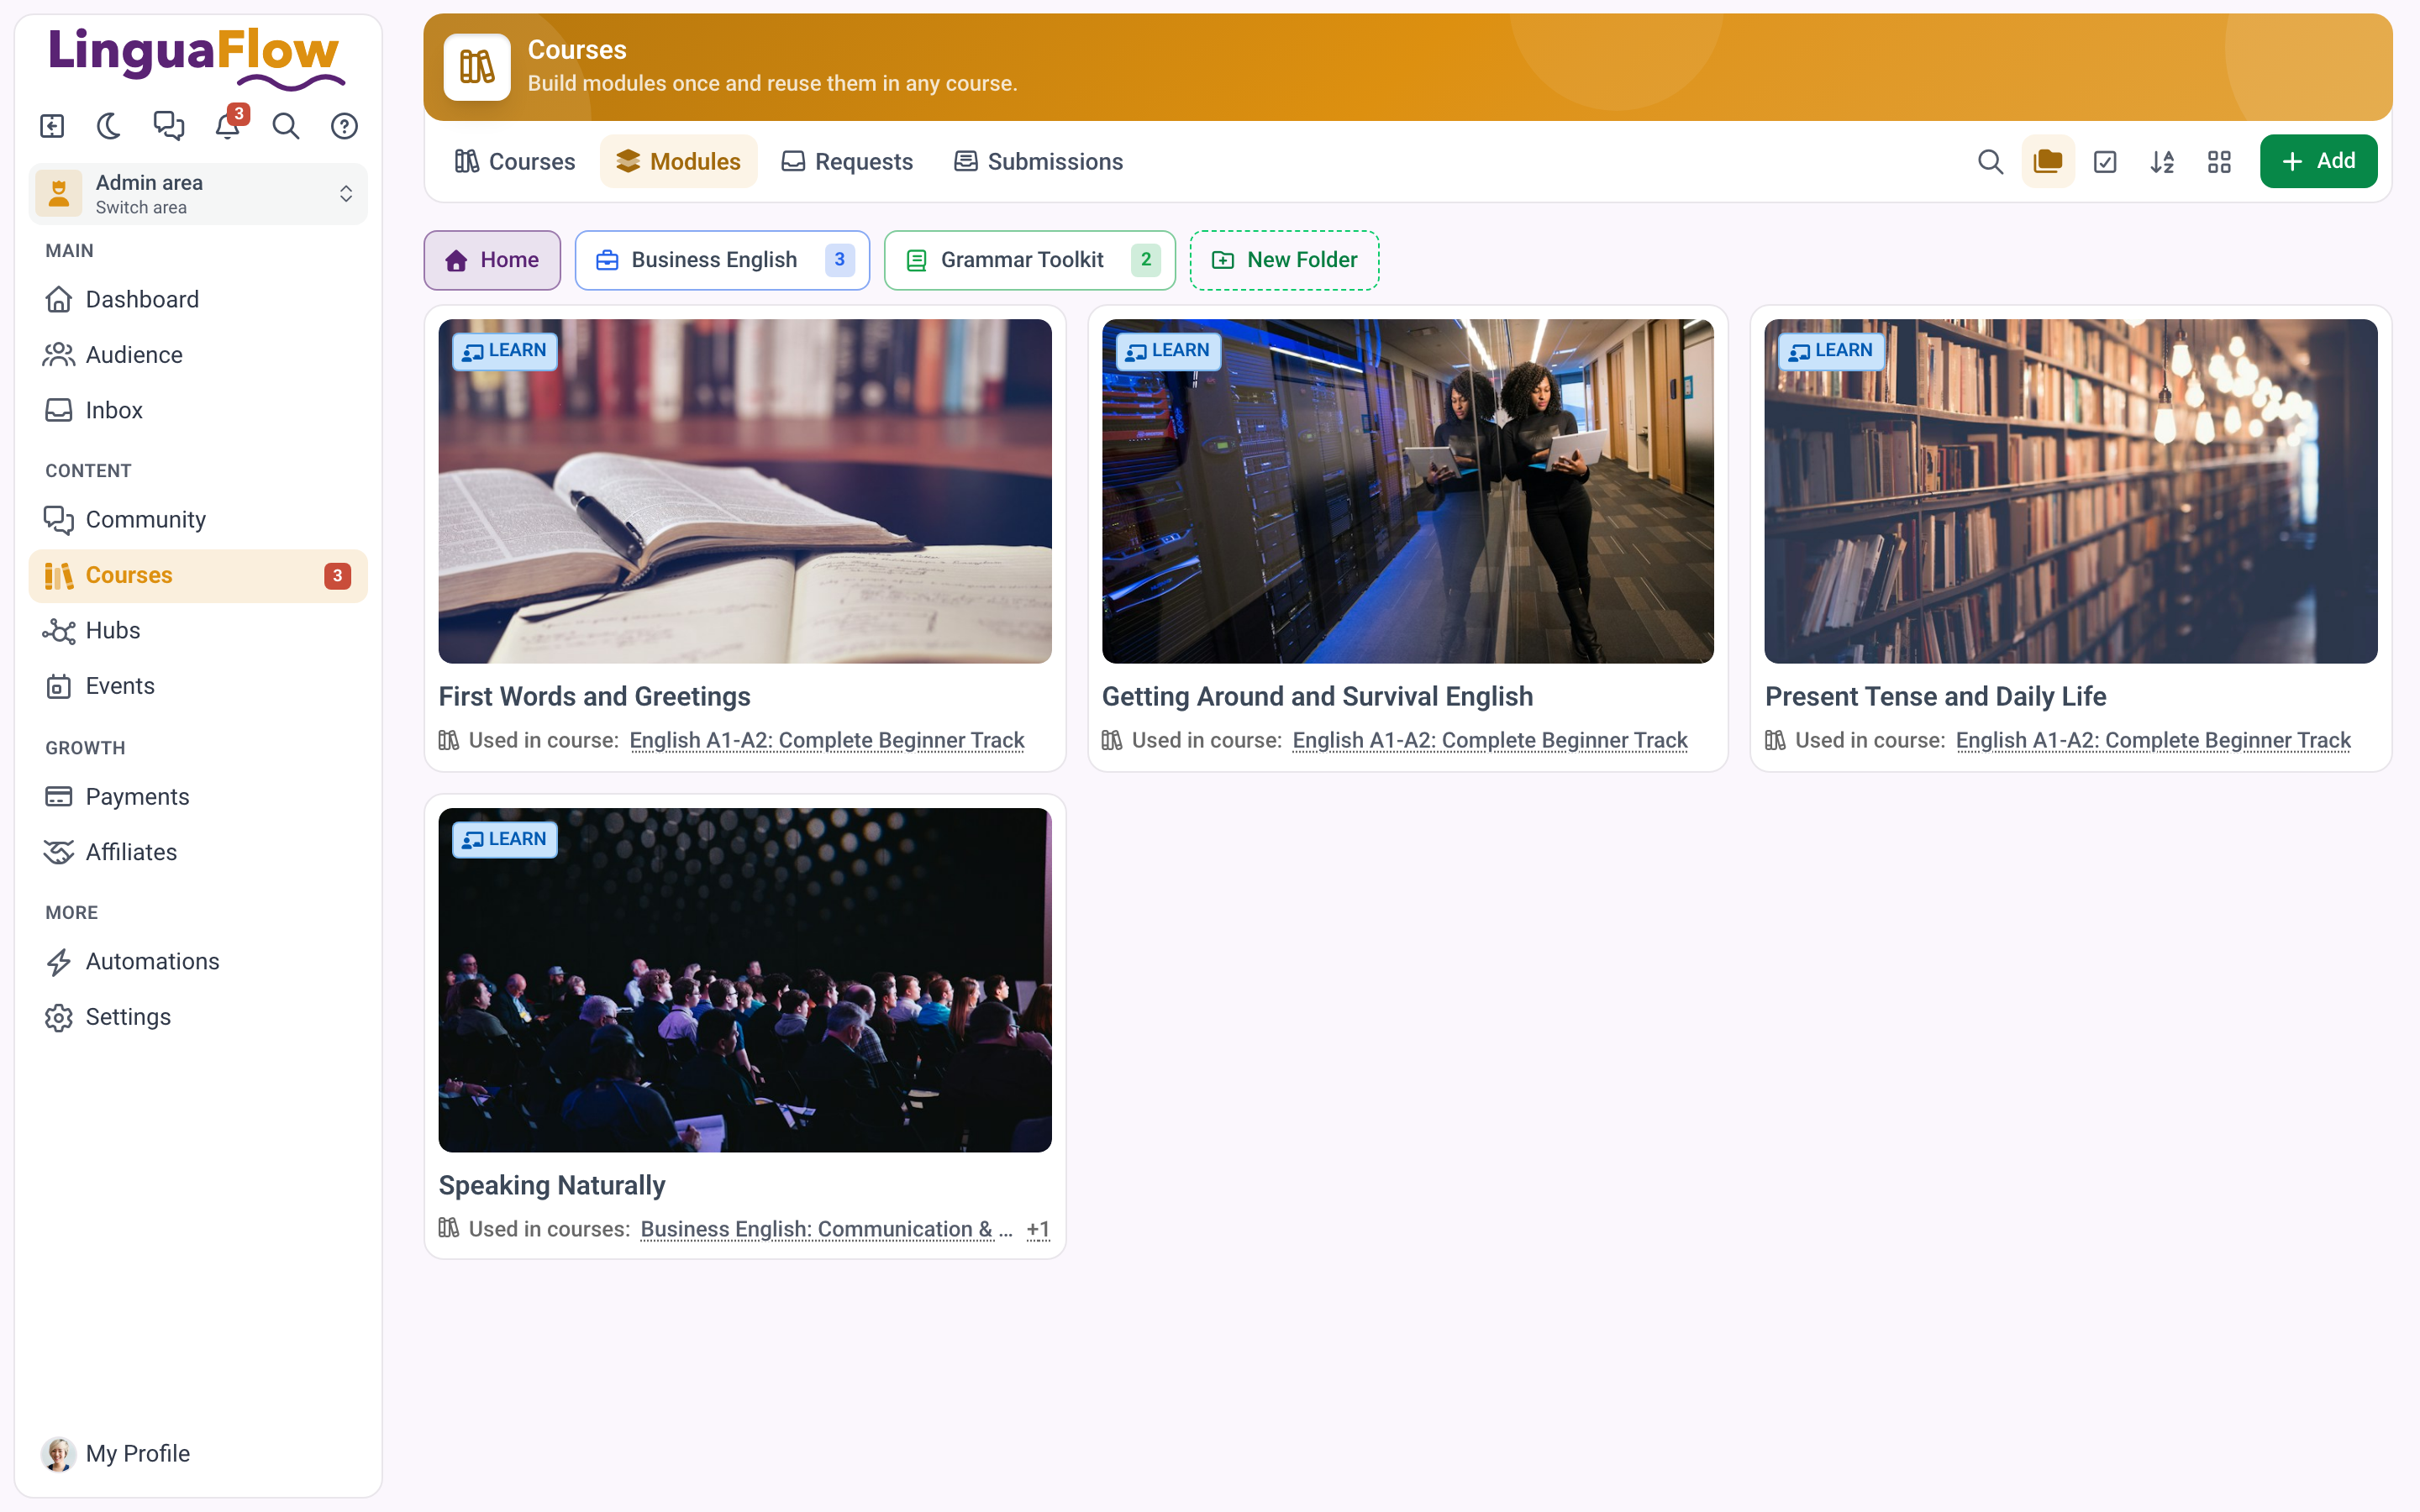The height and width of the screenshot is (1512, 2420).
Task: Open Hubs in sidebar
Action: 198,630
